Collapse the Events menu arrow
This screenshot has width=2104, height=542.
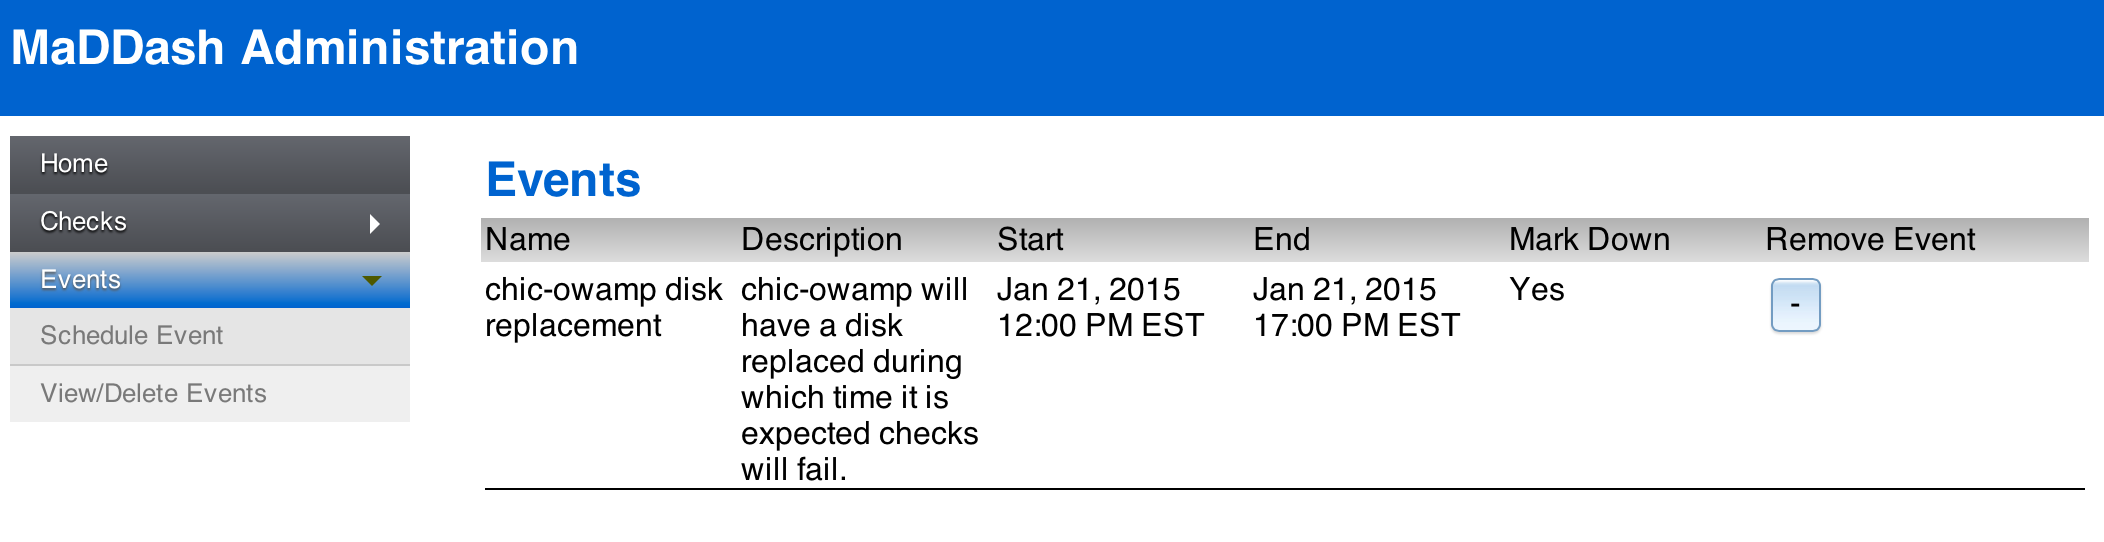pos(372,281)
